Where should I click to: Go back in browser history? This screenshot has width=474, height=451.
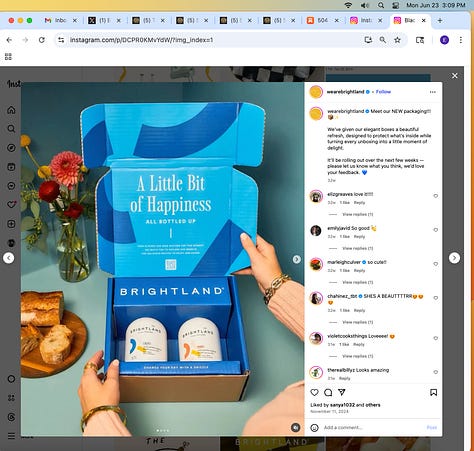coord(9,40)
